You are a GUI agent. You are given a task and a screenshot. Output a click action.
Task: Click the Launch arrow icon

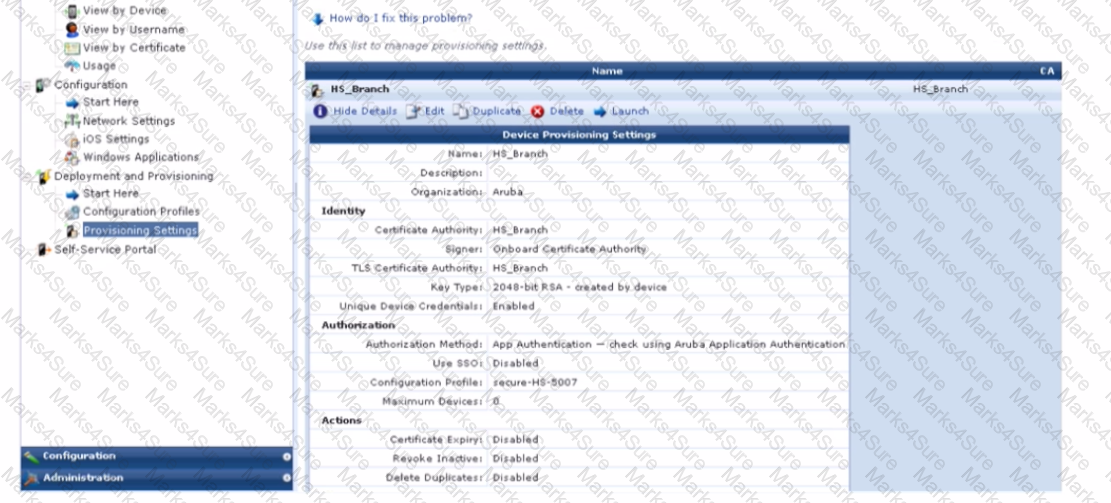pos(600,111)
